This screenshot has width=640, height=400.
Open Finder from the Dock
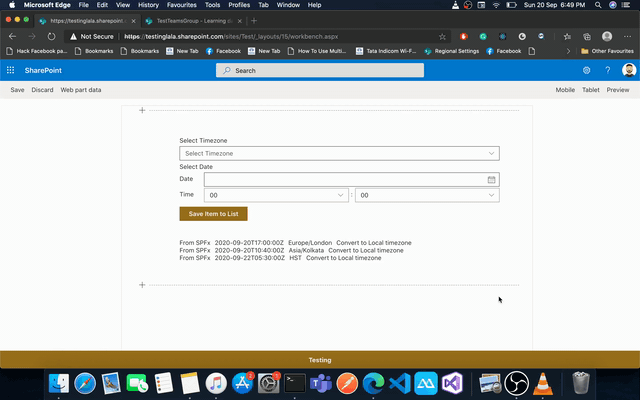[x=59, y=384]
